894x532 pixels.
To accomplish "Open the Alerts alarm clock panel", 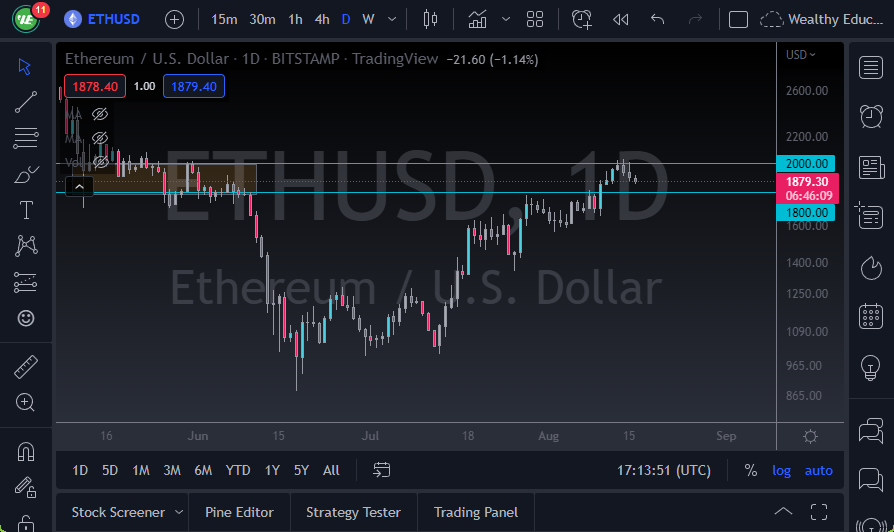I will (x=871, y=116).
